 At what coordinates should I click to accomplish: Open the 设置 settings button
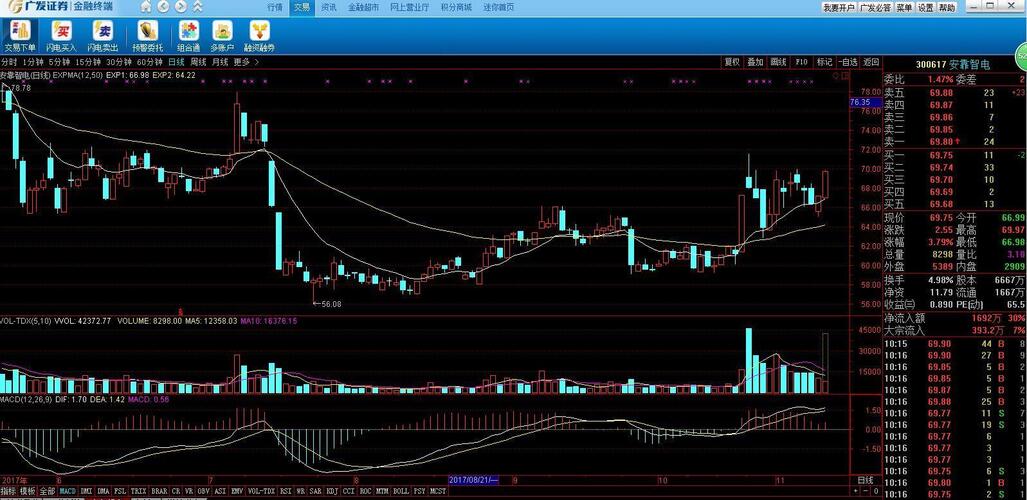coord(925,8)
